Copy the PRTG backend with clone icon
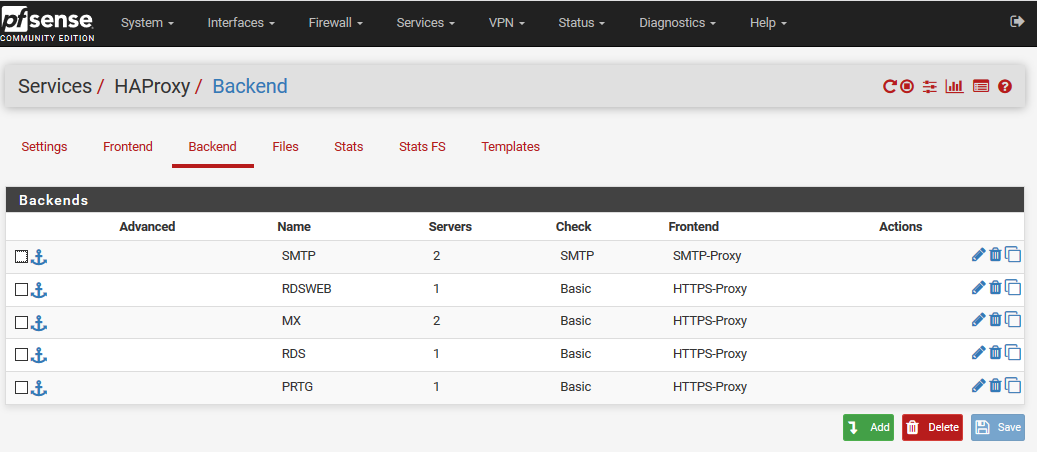This screenshot has width=1037, height=452. coord(1013,385)
